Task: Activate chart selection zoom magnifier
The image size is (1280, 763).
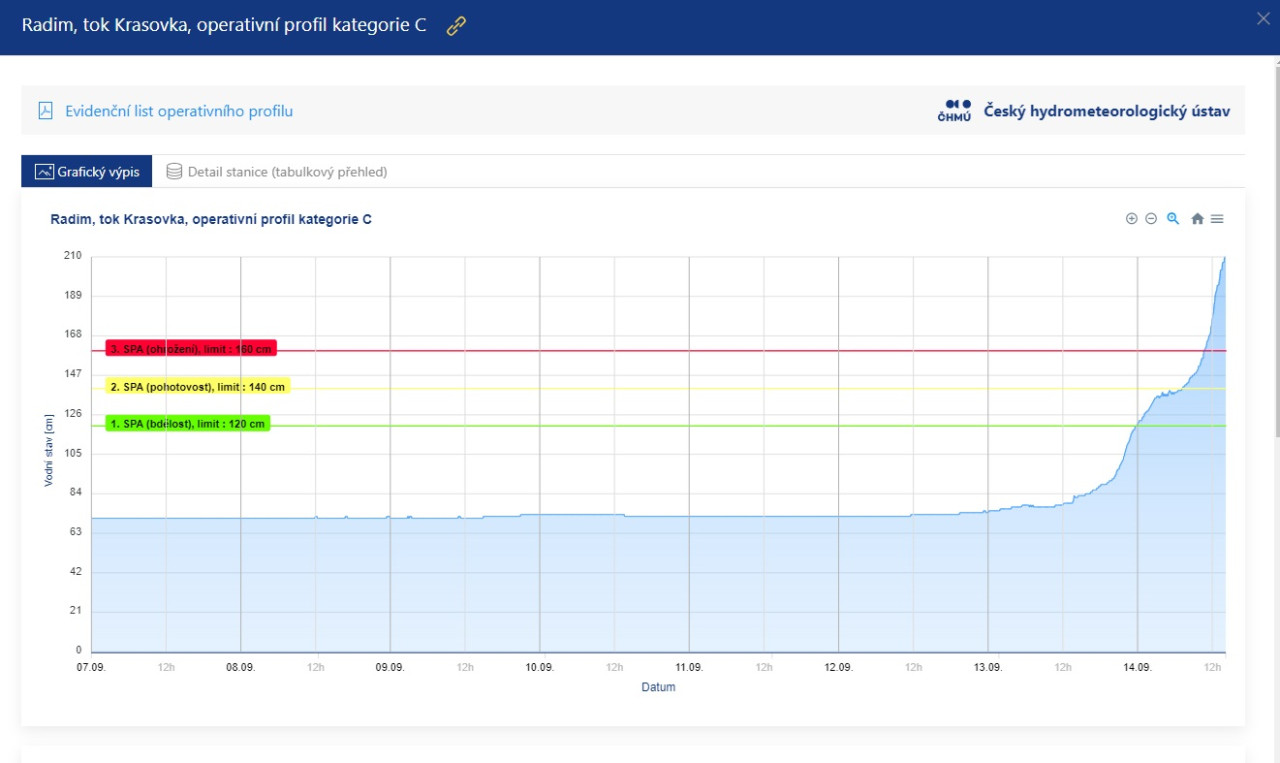Action: click(x=1173, y=219)
